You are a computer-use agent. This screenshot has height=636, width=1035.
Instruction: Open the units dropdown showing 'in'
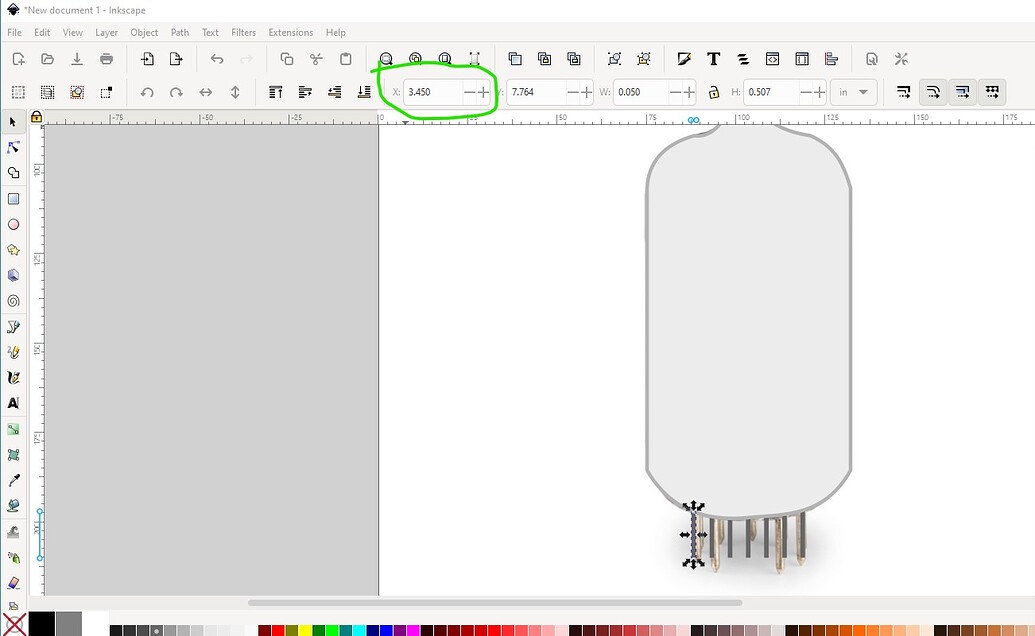pyautogui.click(x=852, y=92)
